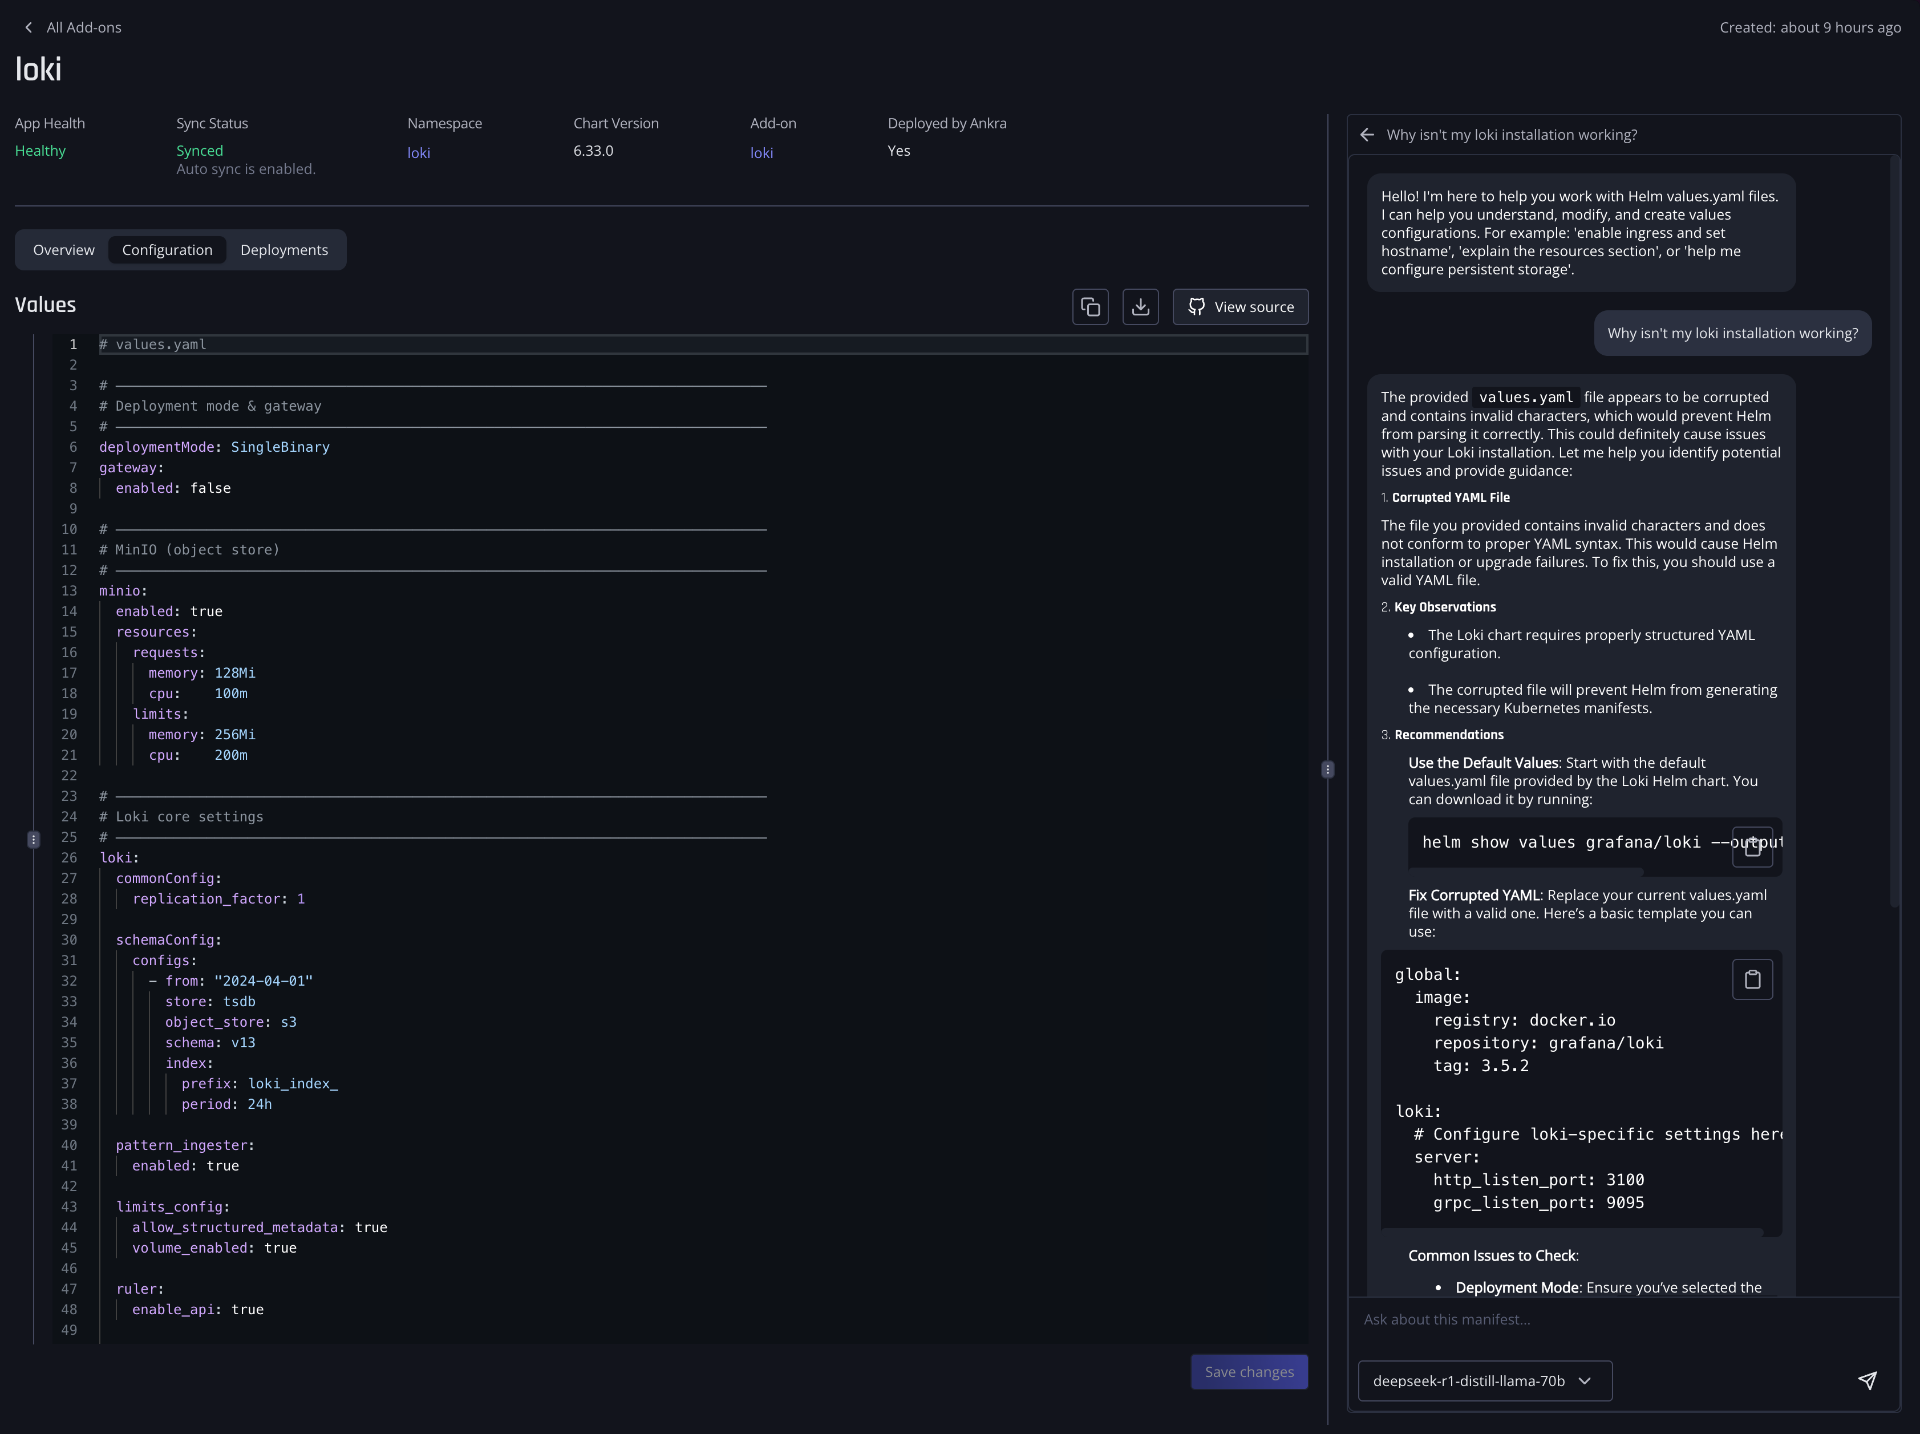Click the Synced sync status text
Screen dimensions: 1920x1434
(x=200, y=151)
